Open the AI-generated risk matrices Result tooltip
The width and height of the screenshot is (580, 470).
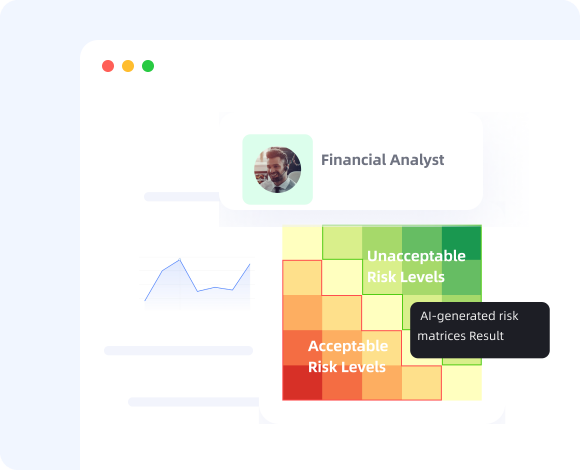click(480, 330)
